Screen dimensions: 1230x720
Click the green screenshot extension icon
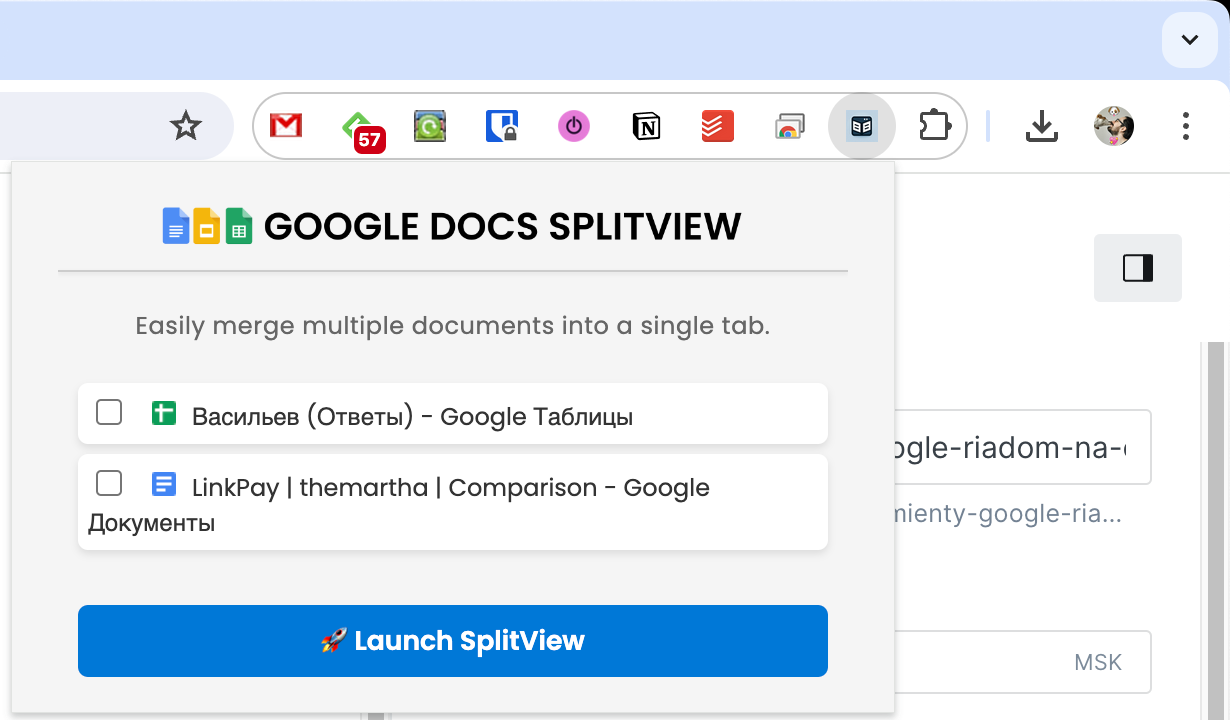pyautogui.click(x=430, y=126)
